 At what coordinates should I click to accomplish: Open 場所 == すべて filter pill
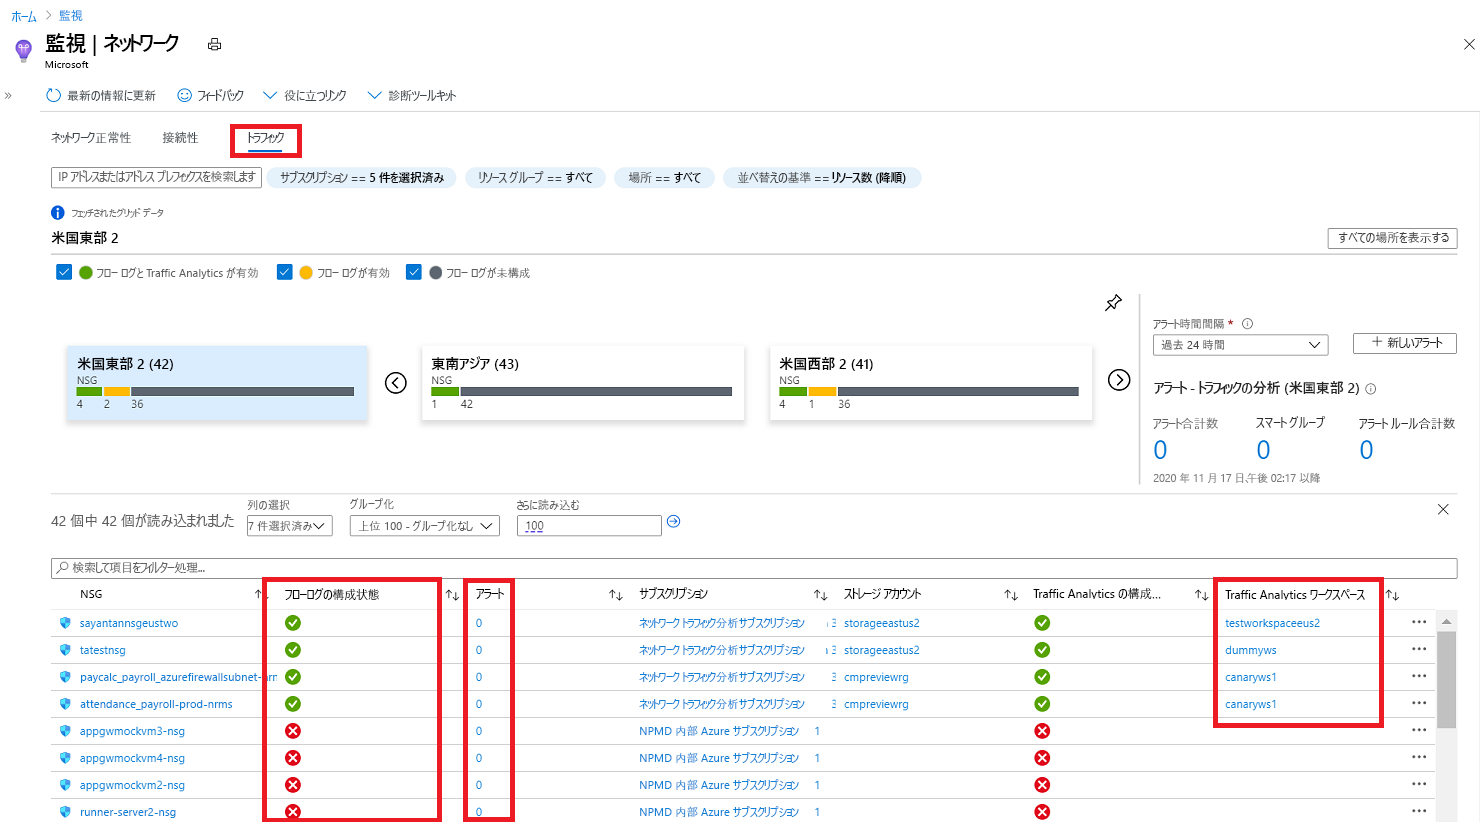pos(664,178)
